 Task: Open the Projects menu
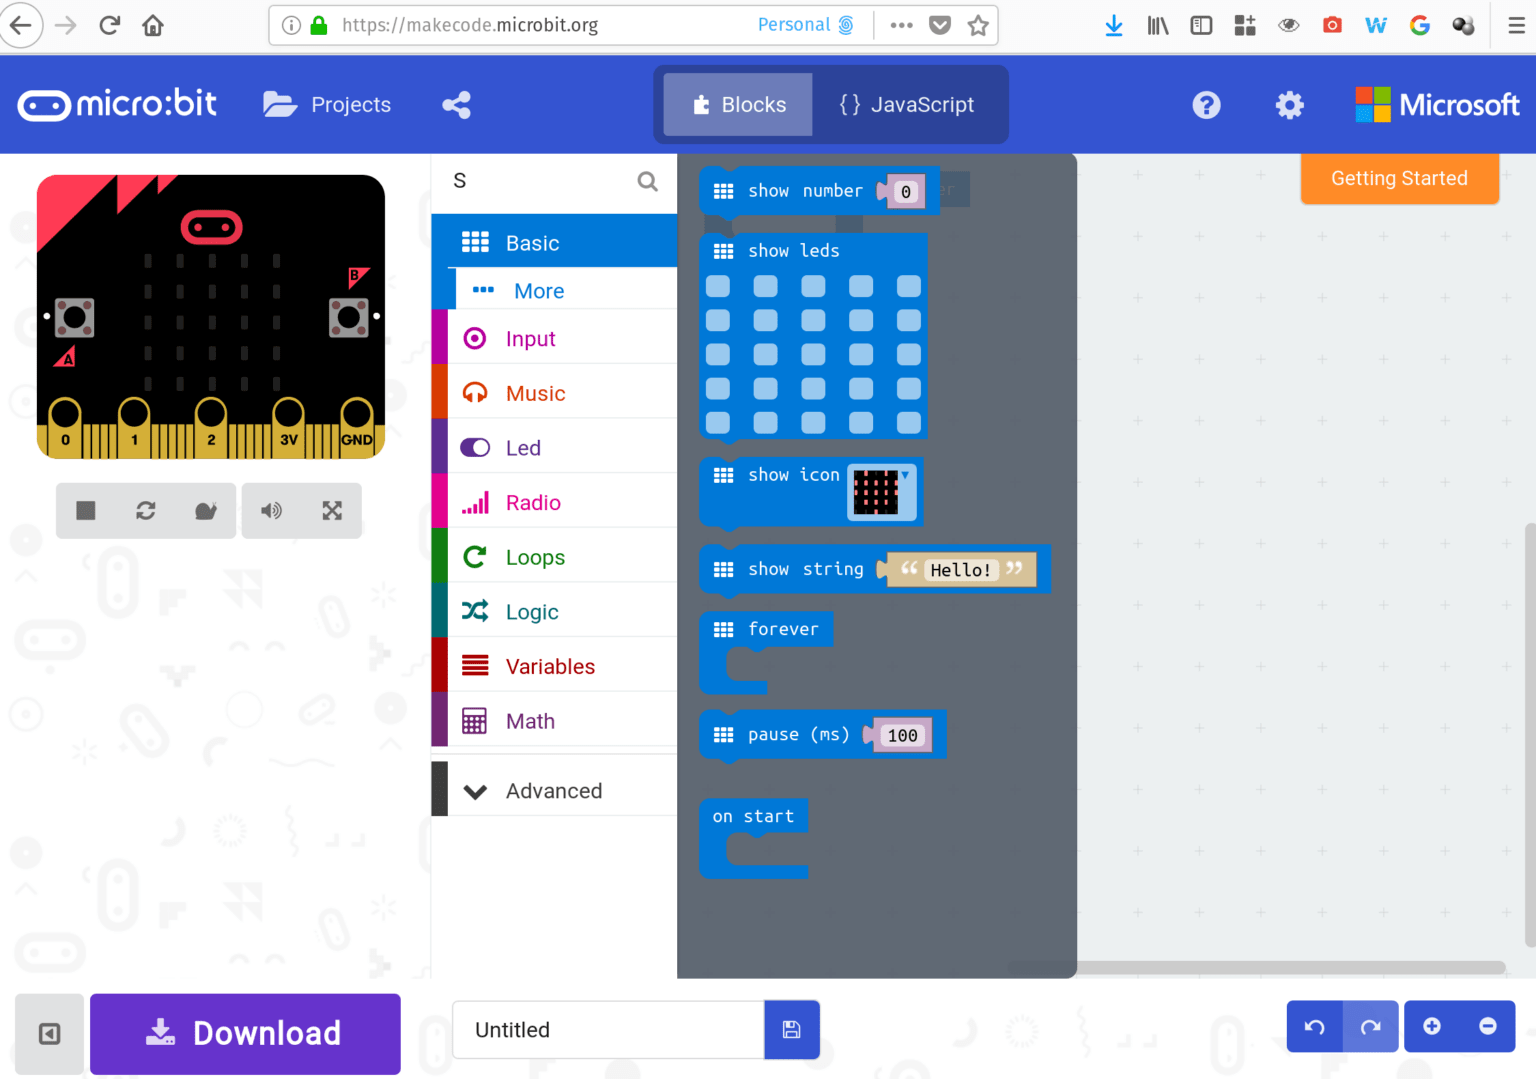click(327, 104)
